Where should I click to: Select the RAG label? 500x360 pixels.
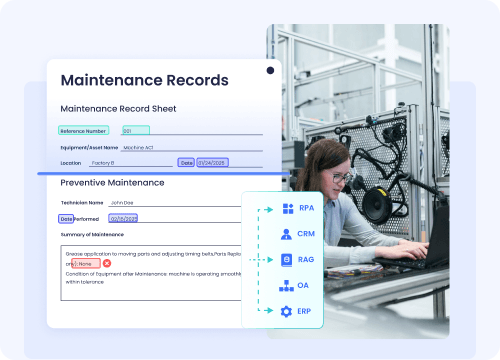coord(306,259)
